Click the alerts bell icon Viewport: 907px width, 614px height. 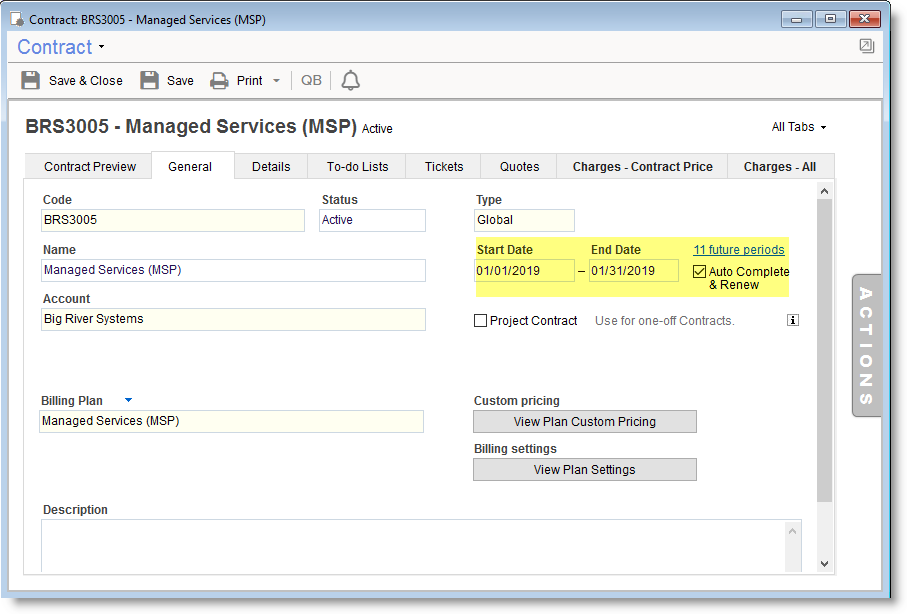pyautogui.click(x=350, y=81)
